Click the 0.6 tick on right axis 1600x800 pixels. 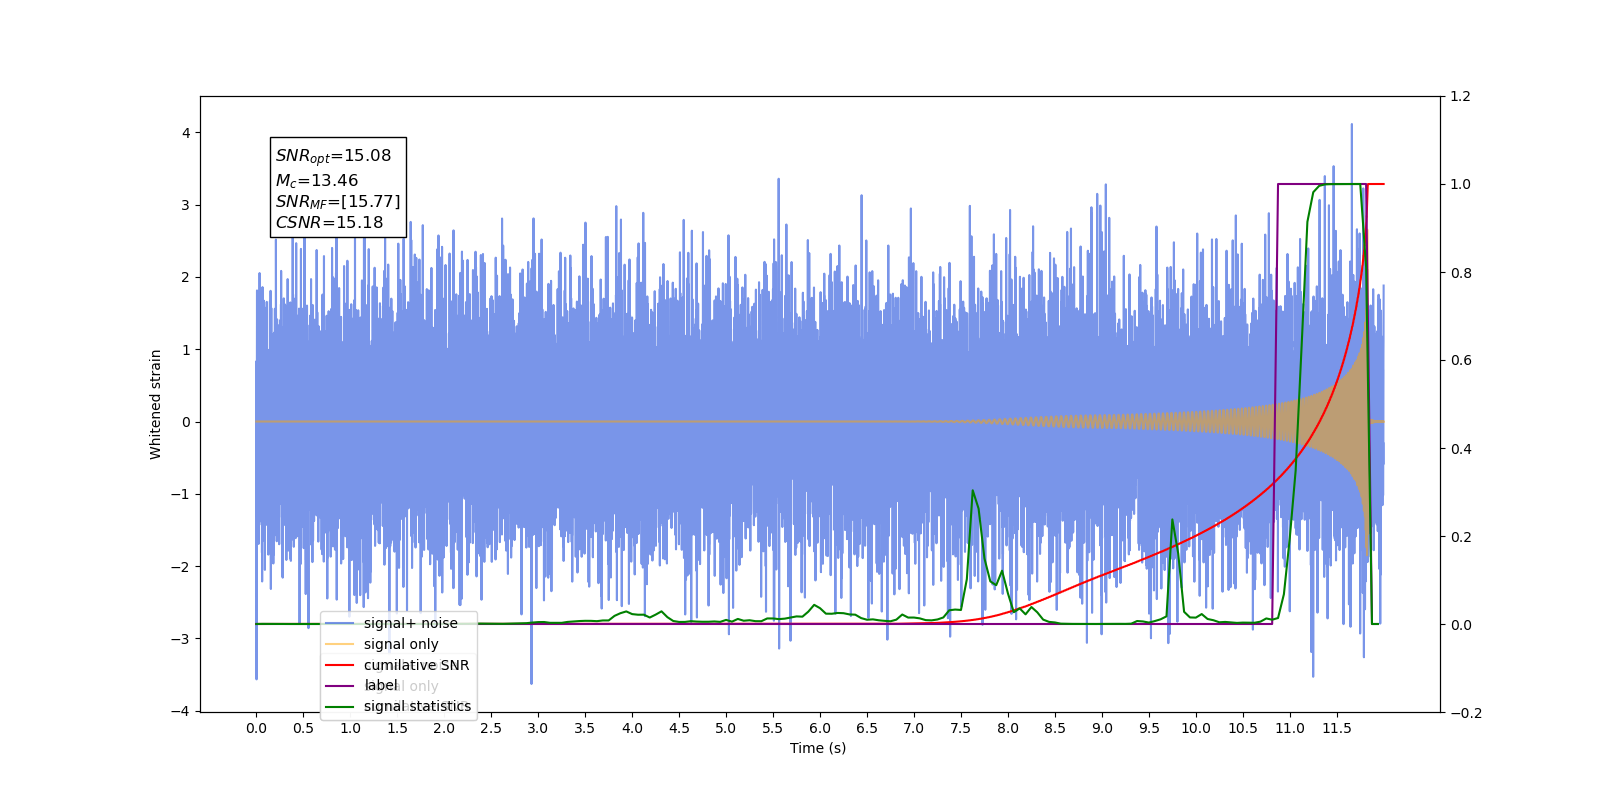pyautogui.click(x=1461, y=361)
